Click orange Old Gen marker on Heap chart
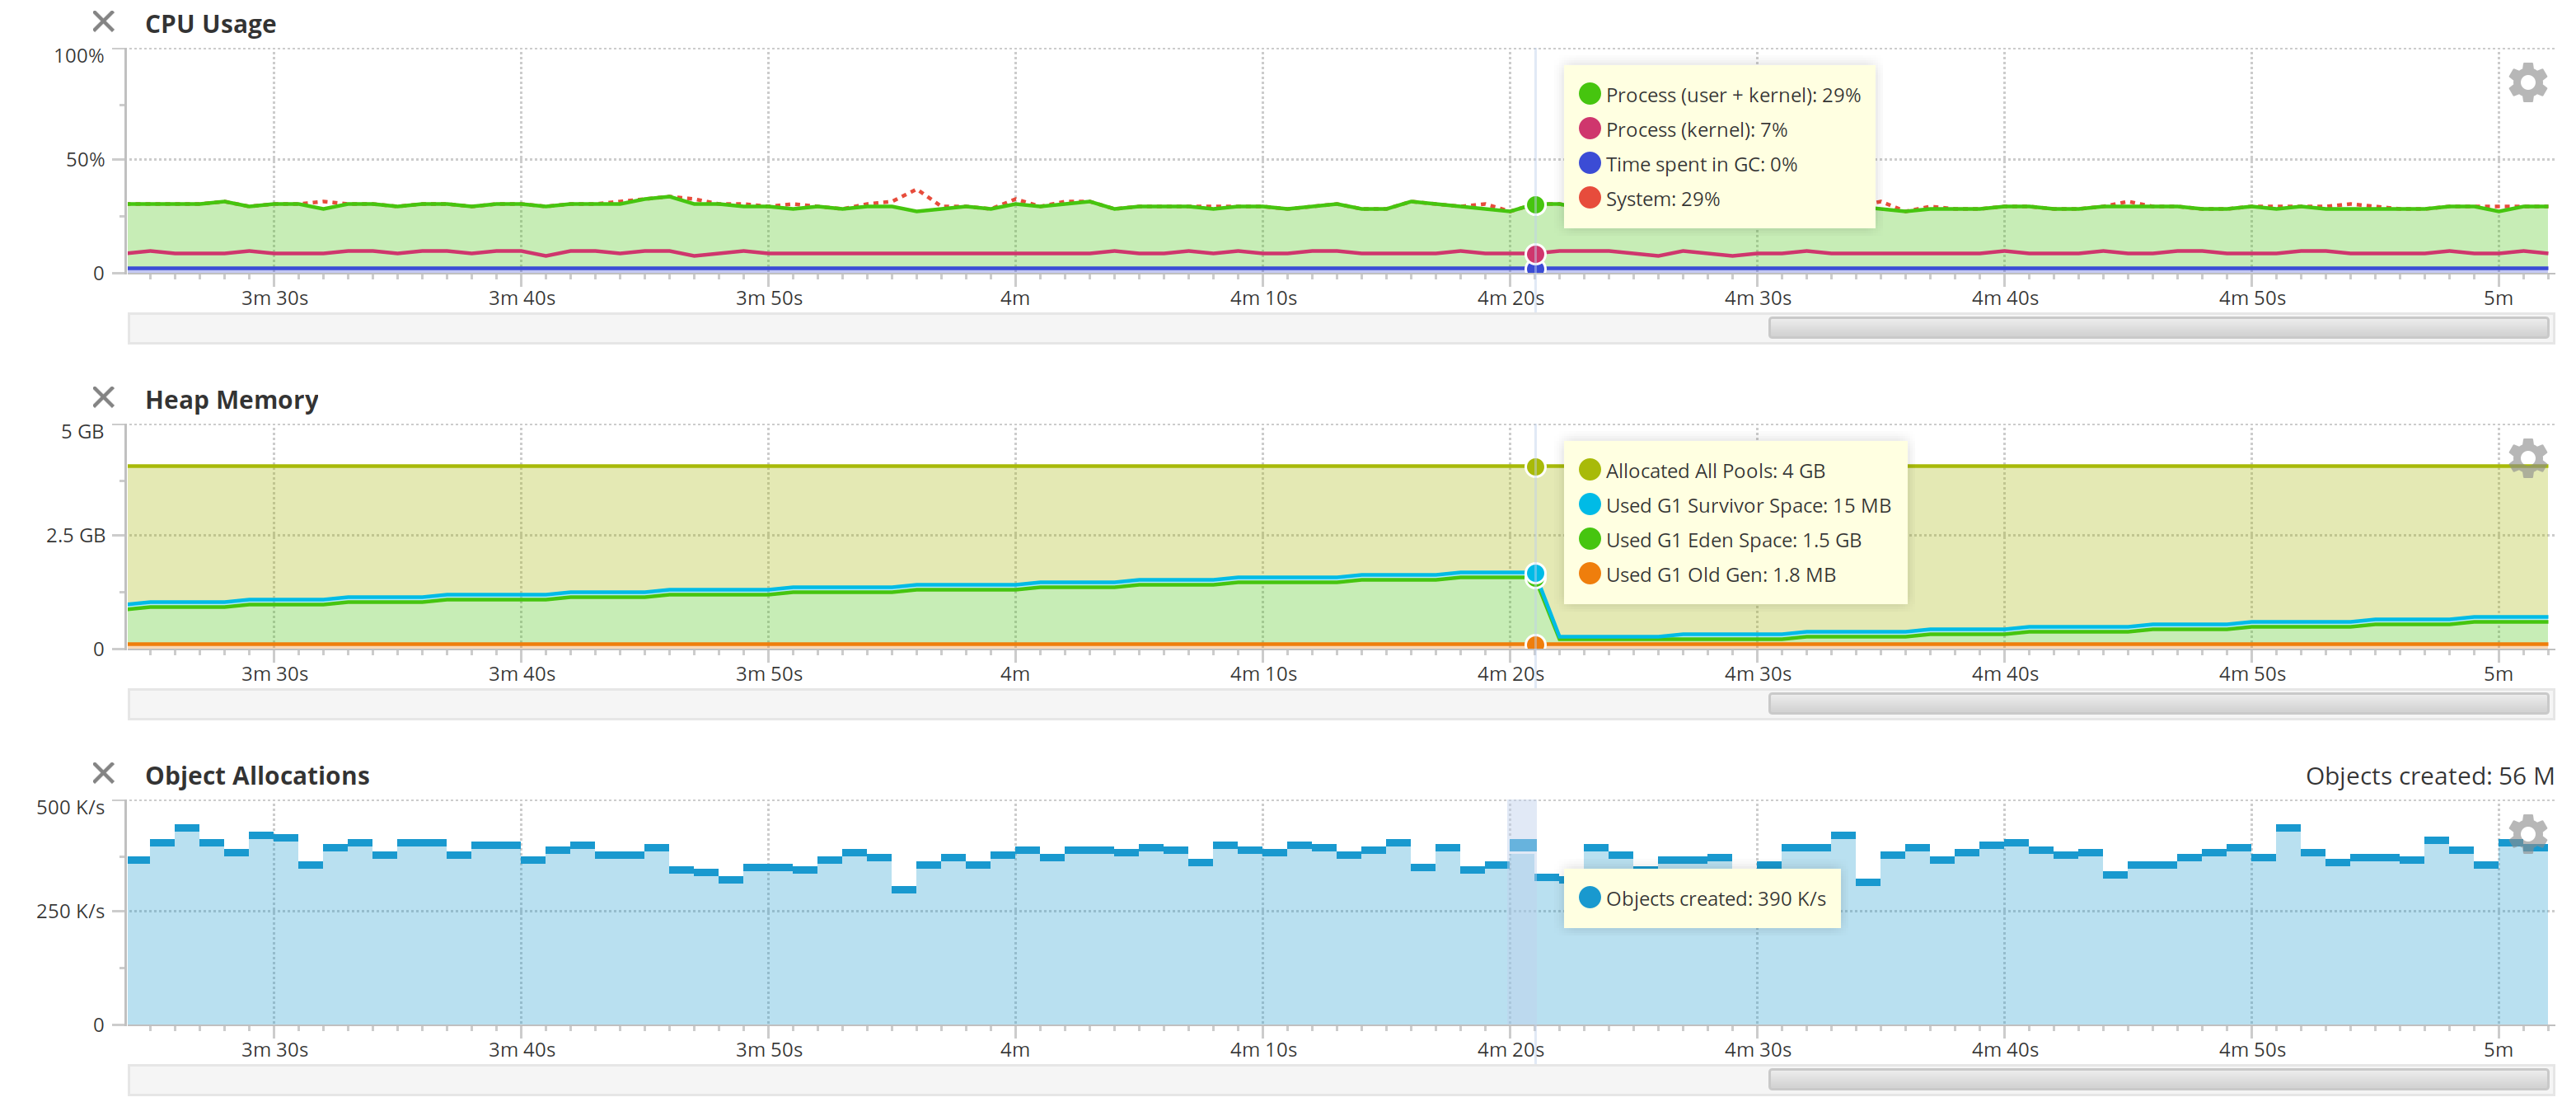 [x=1535, y=644]
